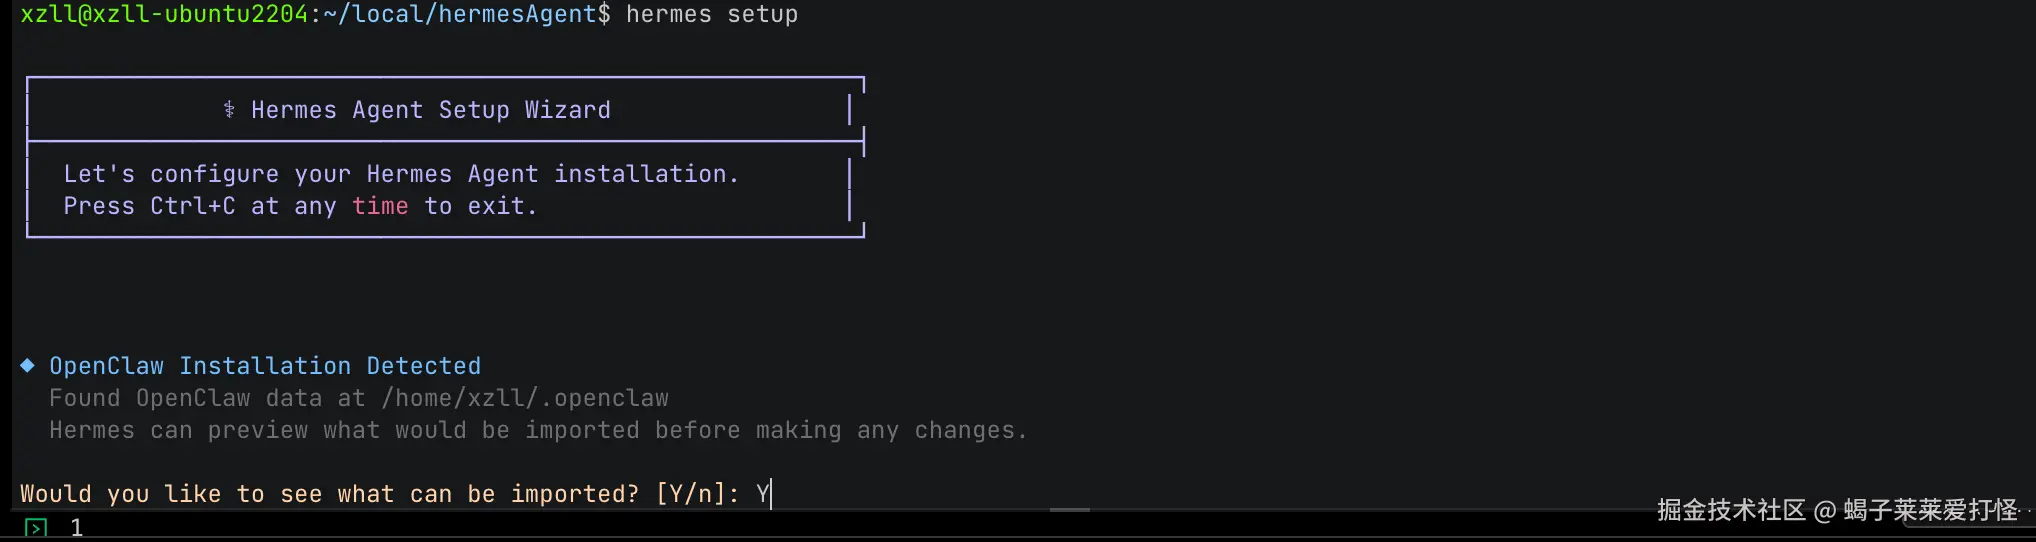Click the author name 蝎子莱莱爱打怪

tap(1930, 511)
